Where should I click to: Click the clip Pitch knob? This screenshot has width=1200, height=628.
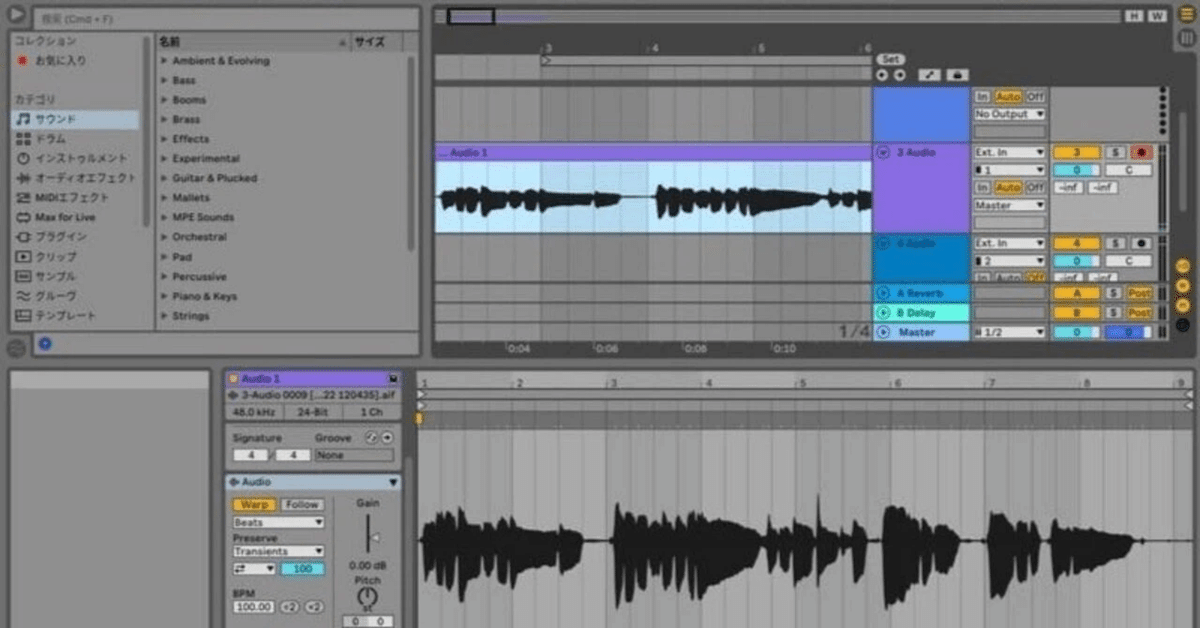[367, 595]
